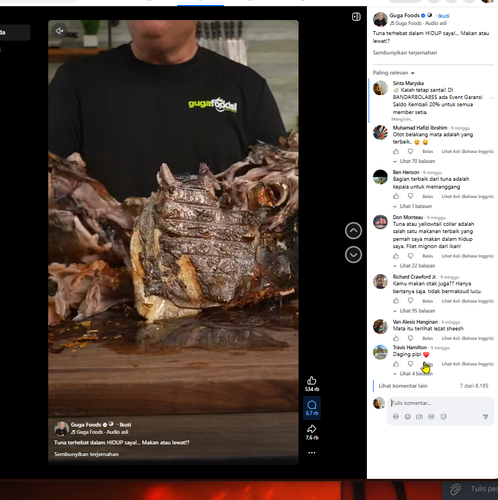Open the paperclip attachment icon at bottom
The image size is (498, 500).
455,489
